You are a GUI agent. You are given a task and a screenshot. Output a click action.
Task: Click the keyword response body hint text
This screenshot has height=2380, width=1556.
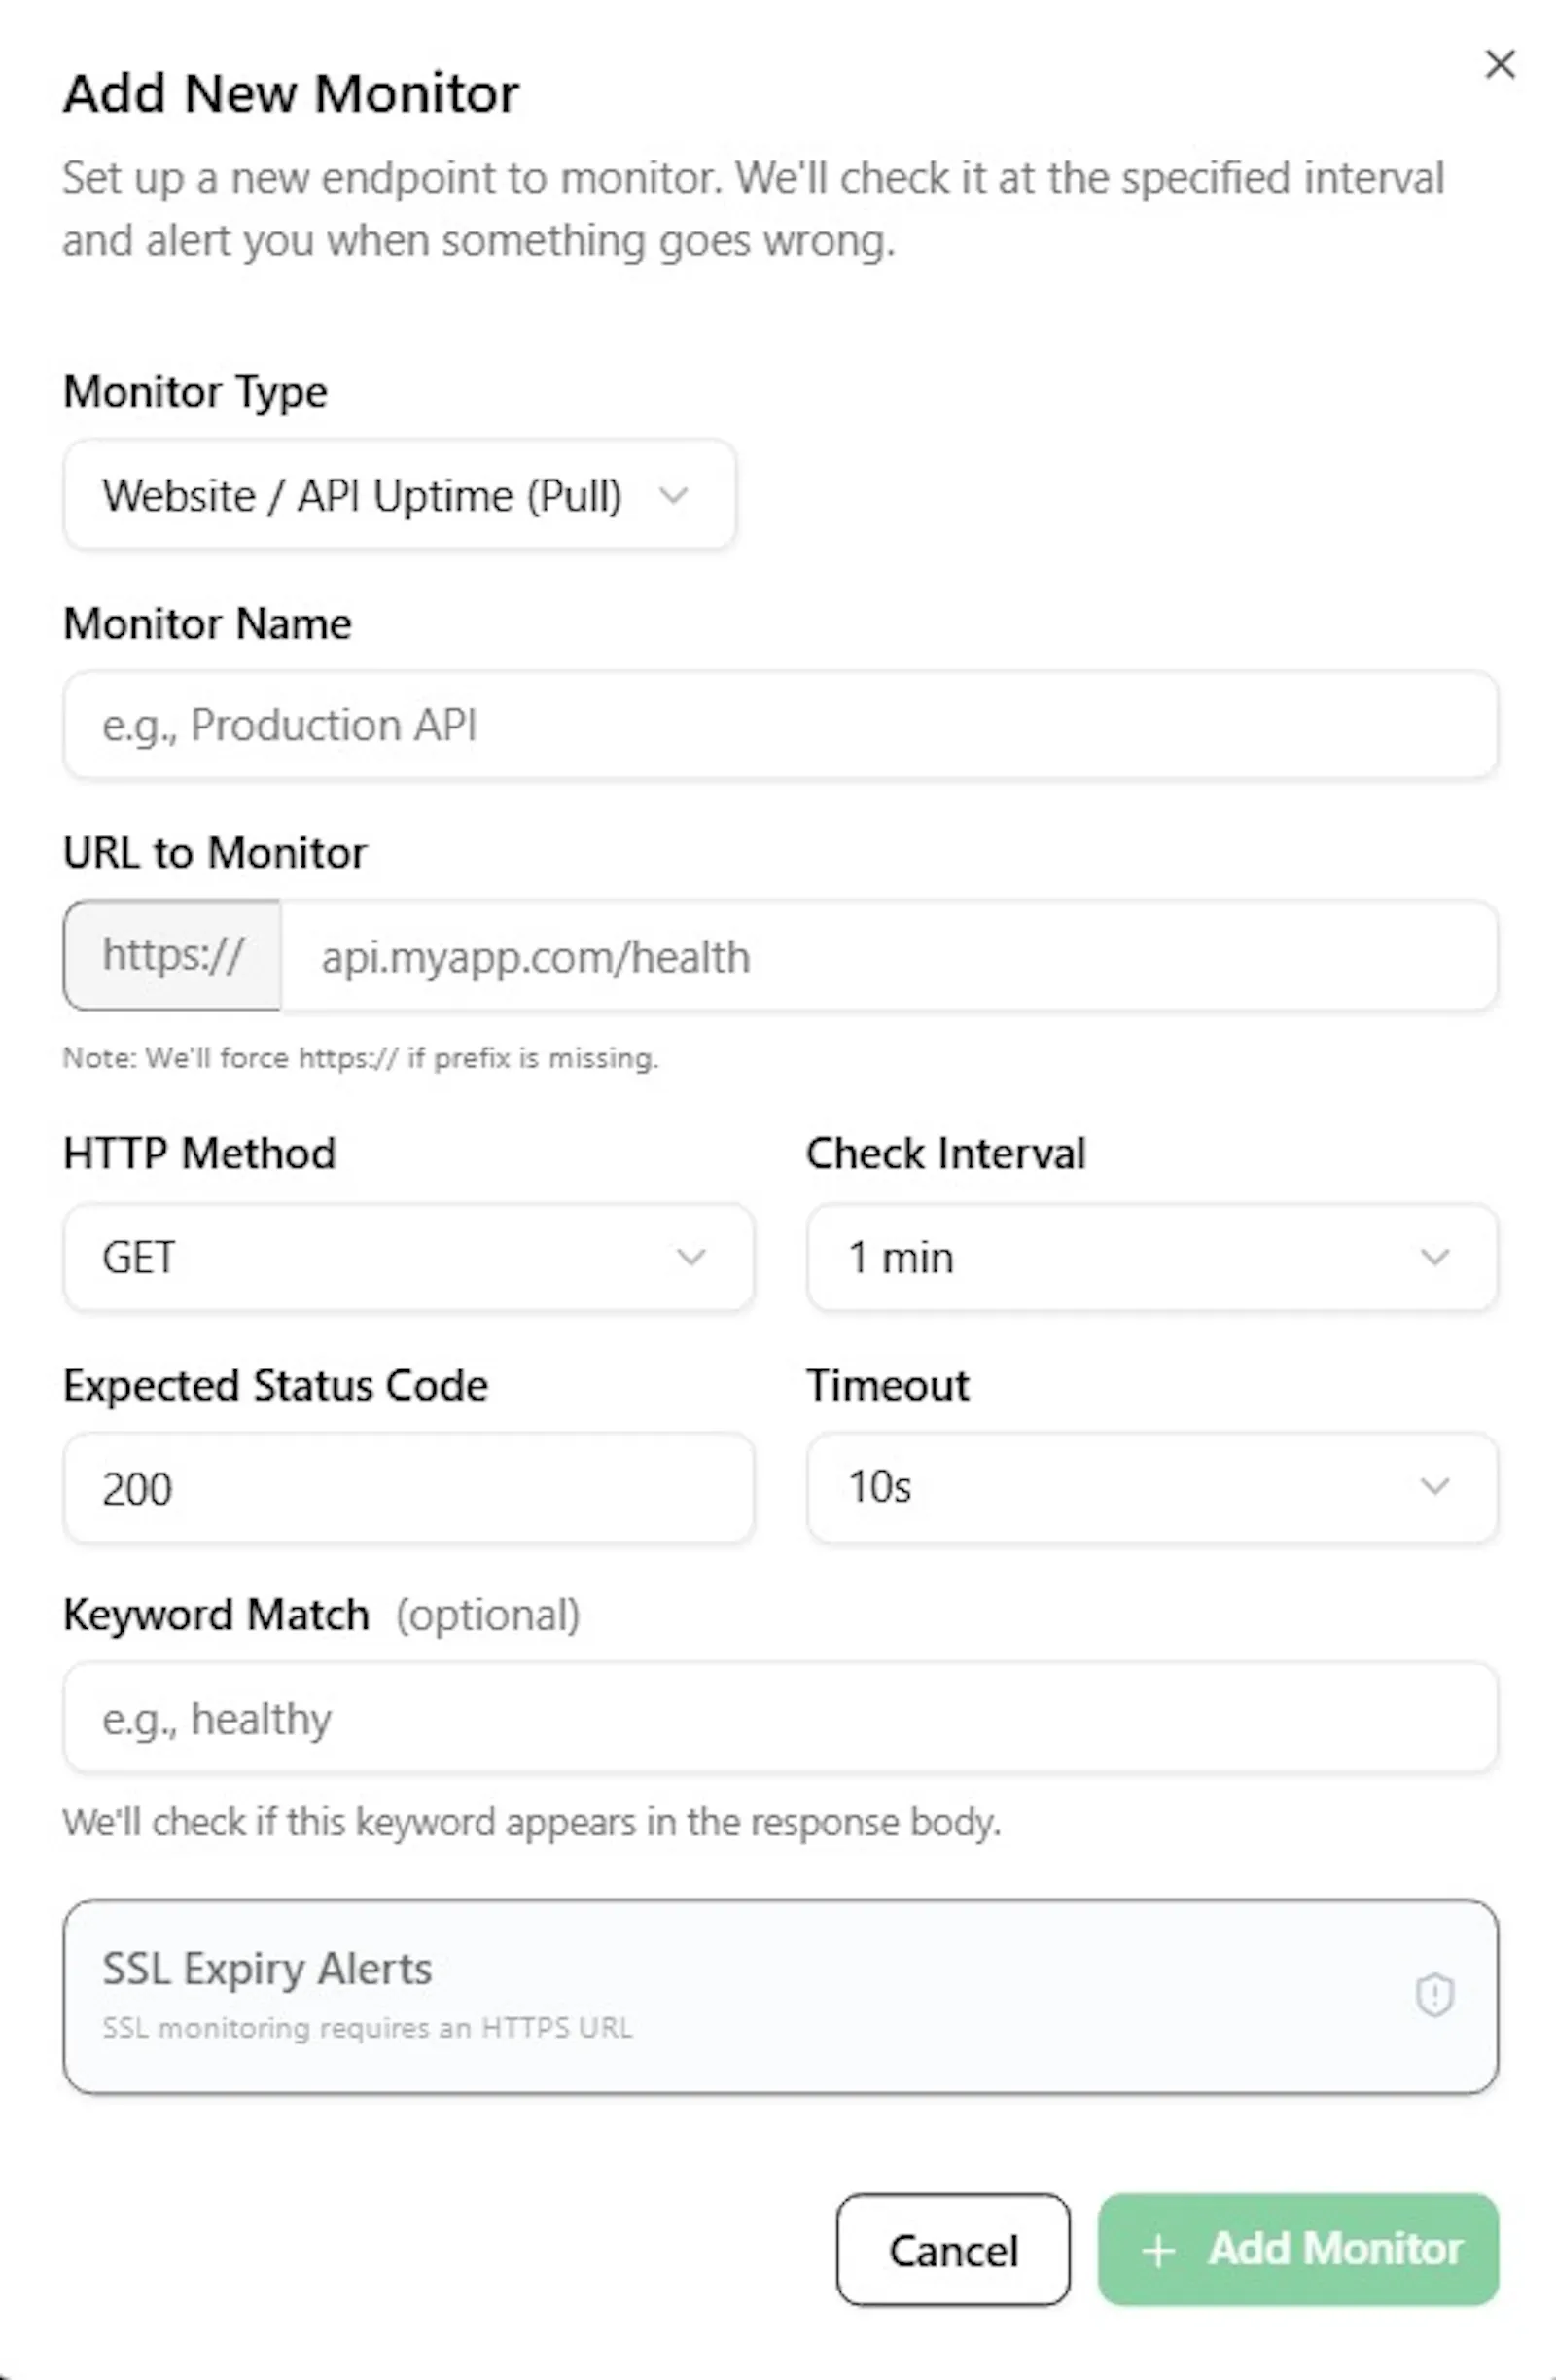[x=531, y=1822]
